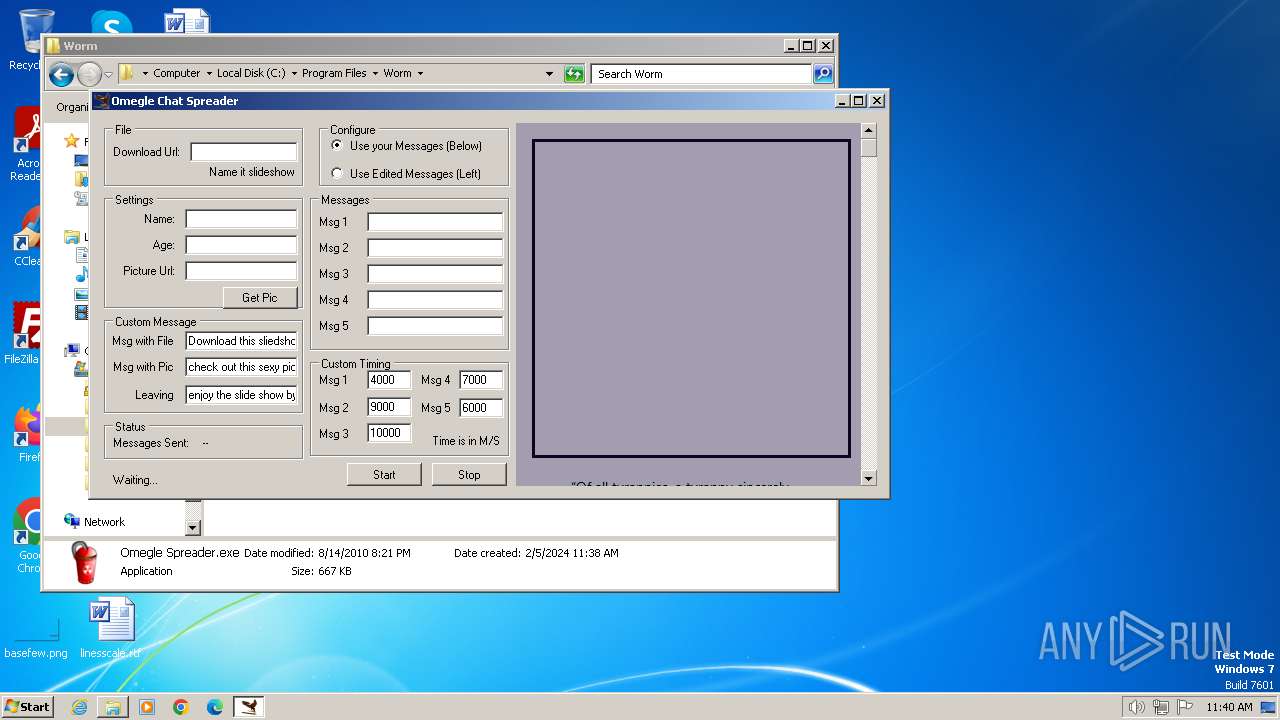Click the Msg 5 message input
This screenshot has height=720, width=1280.
pyautogui.click(x=435, y=326)
